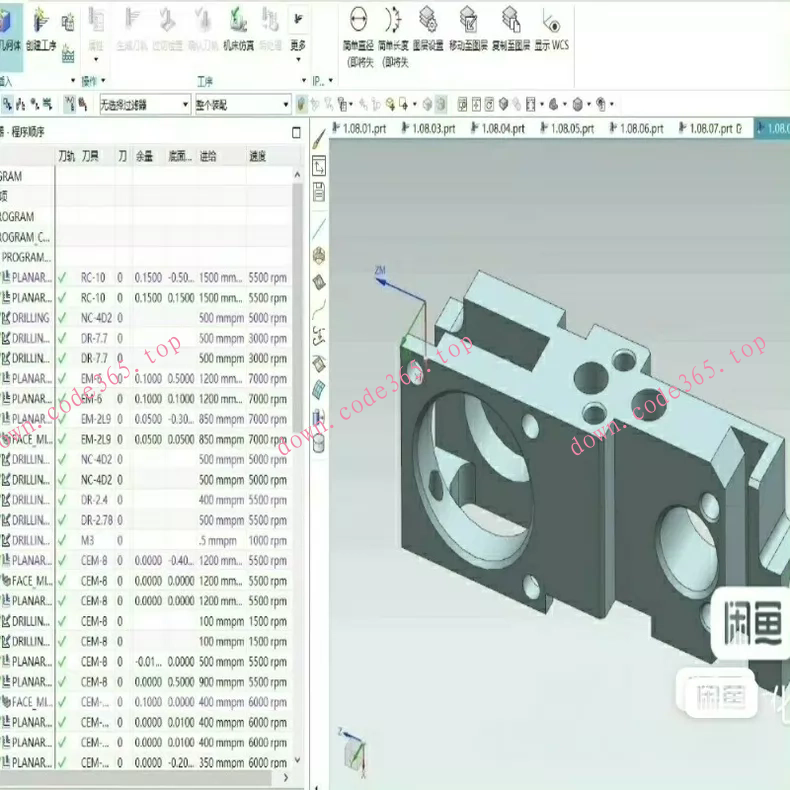This screenshot has width=790, height=790.
Task: Select the 简单长度 simple length measure tool
Action: coord(393,36)
